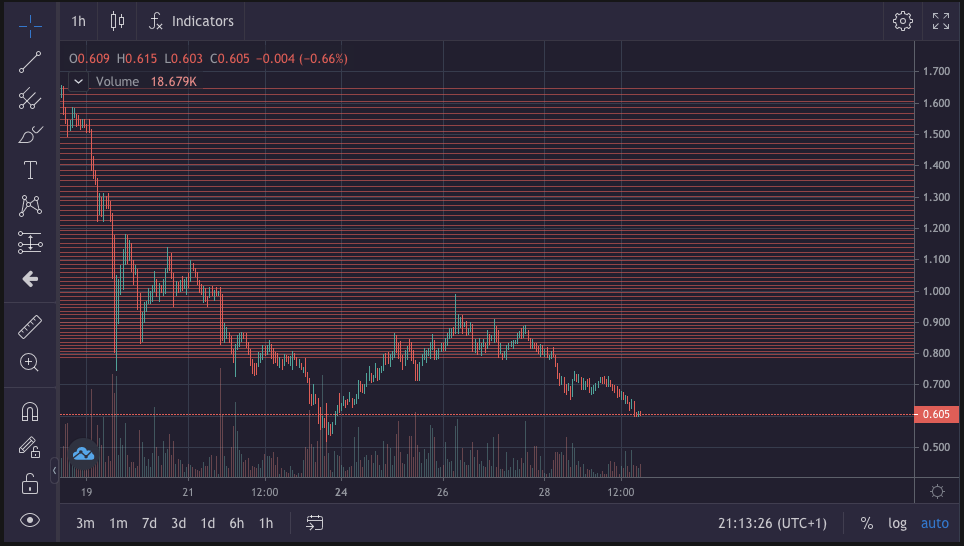Select the 1m date range
Viewport: 964px width, 546px height.
tap(118, 523)
